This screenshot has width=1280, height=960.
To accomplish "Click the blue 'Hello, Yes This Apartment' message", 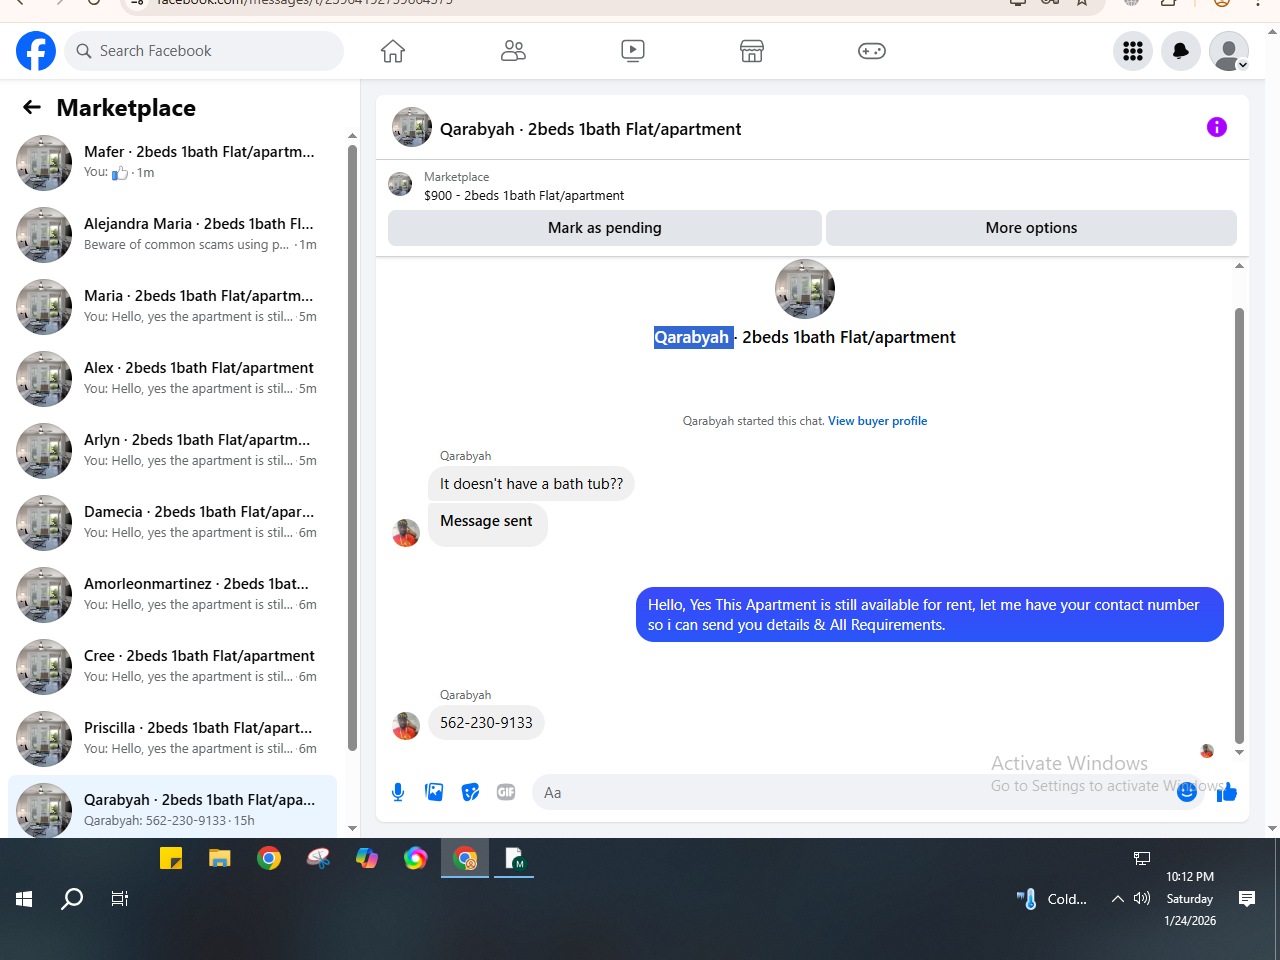I will click(929, 615).
